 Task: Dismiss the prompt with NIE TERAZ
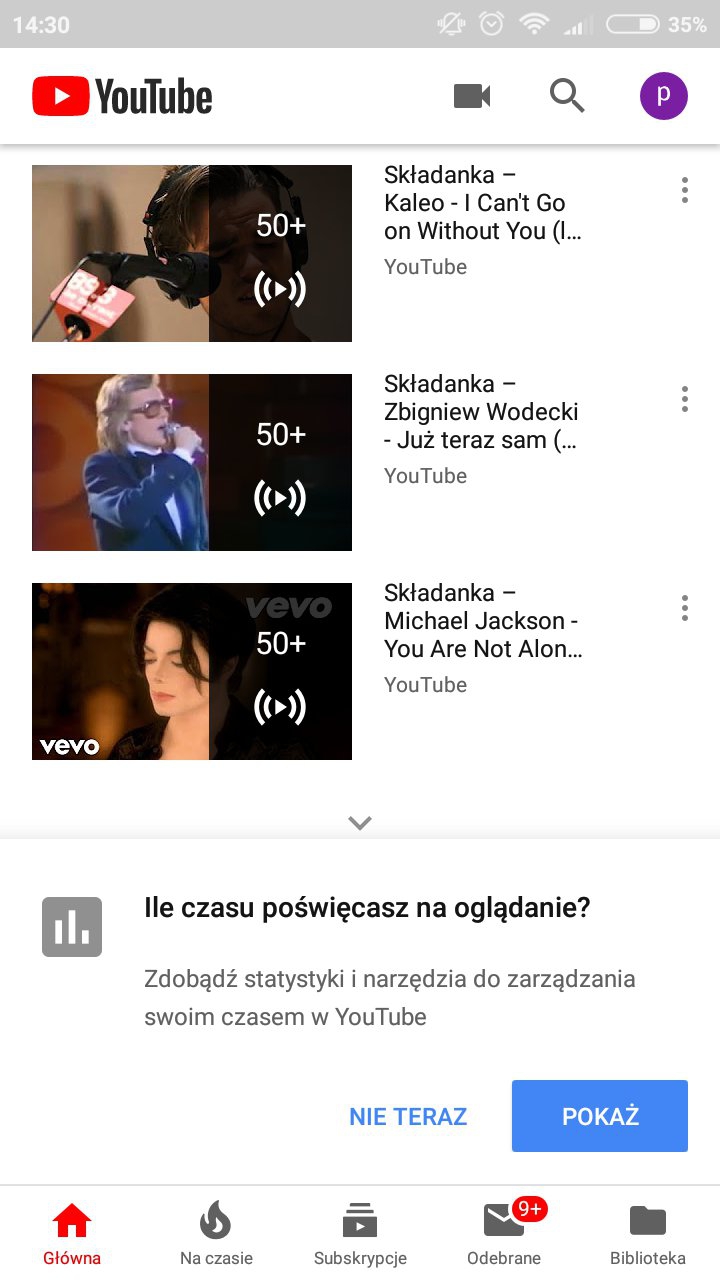click(408, 1116)
